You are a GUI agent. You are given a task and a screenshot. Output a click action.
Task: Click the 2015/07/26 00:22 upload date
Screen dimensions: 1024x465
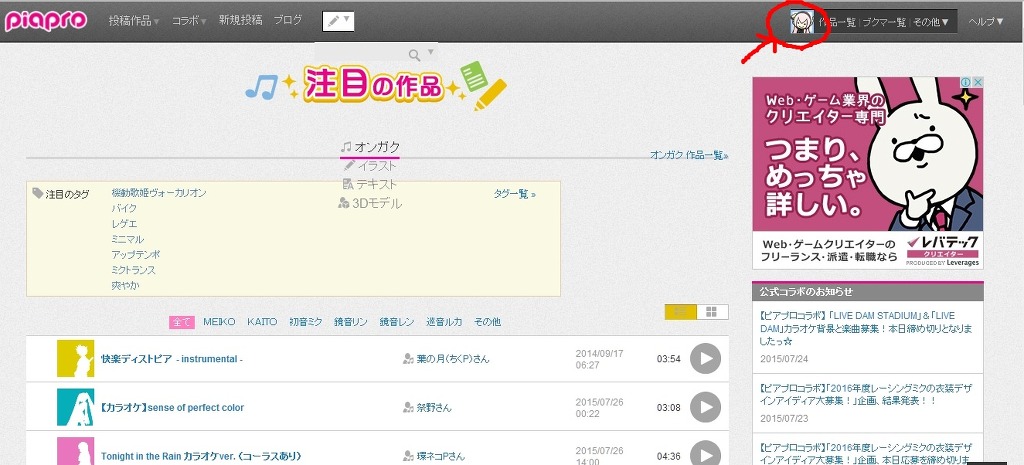pos(600,408)
